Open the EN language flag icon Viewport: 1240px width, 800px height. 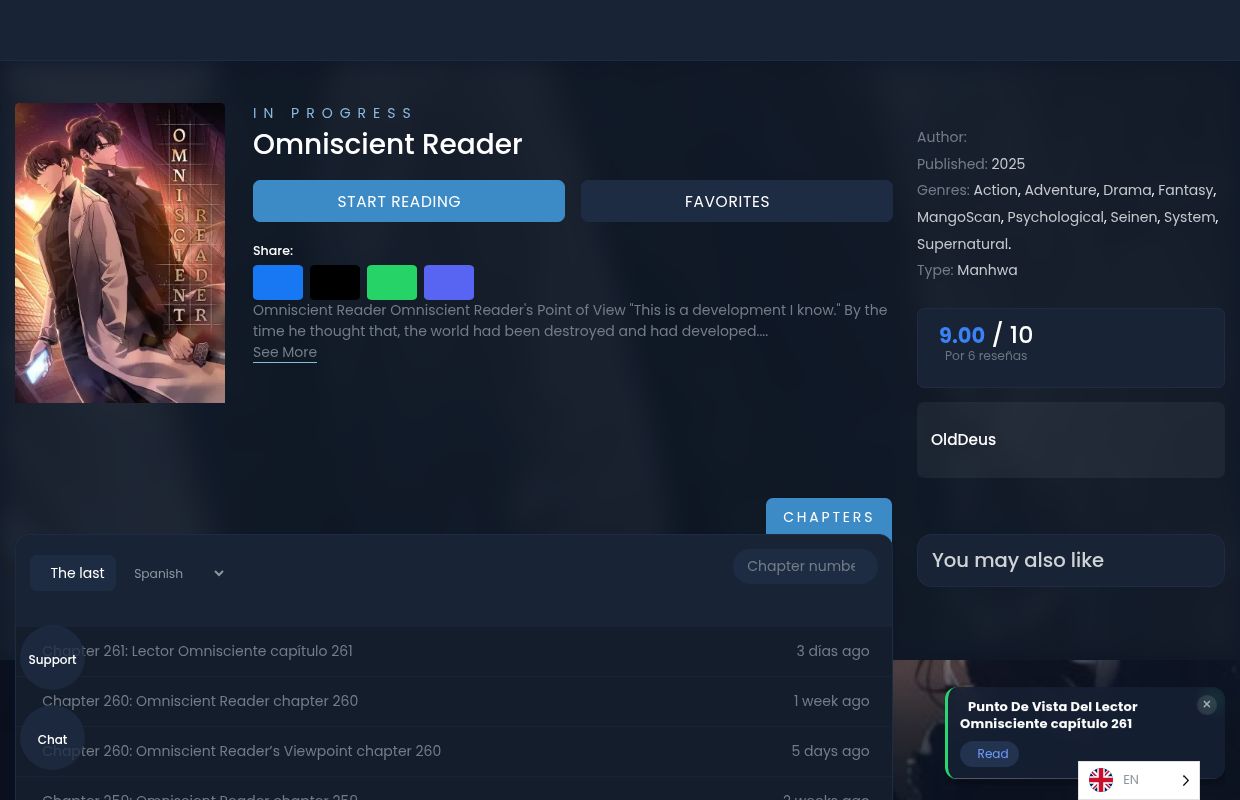coord(1101,780)
